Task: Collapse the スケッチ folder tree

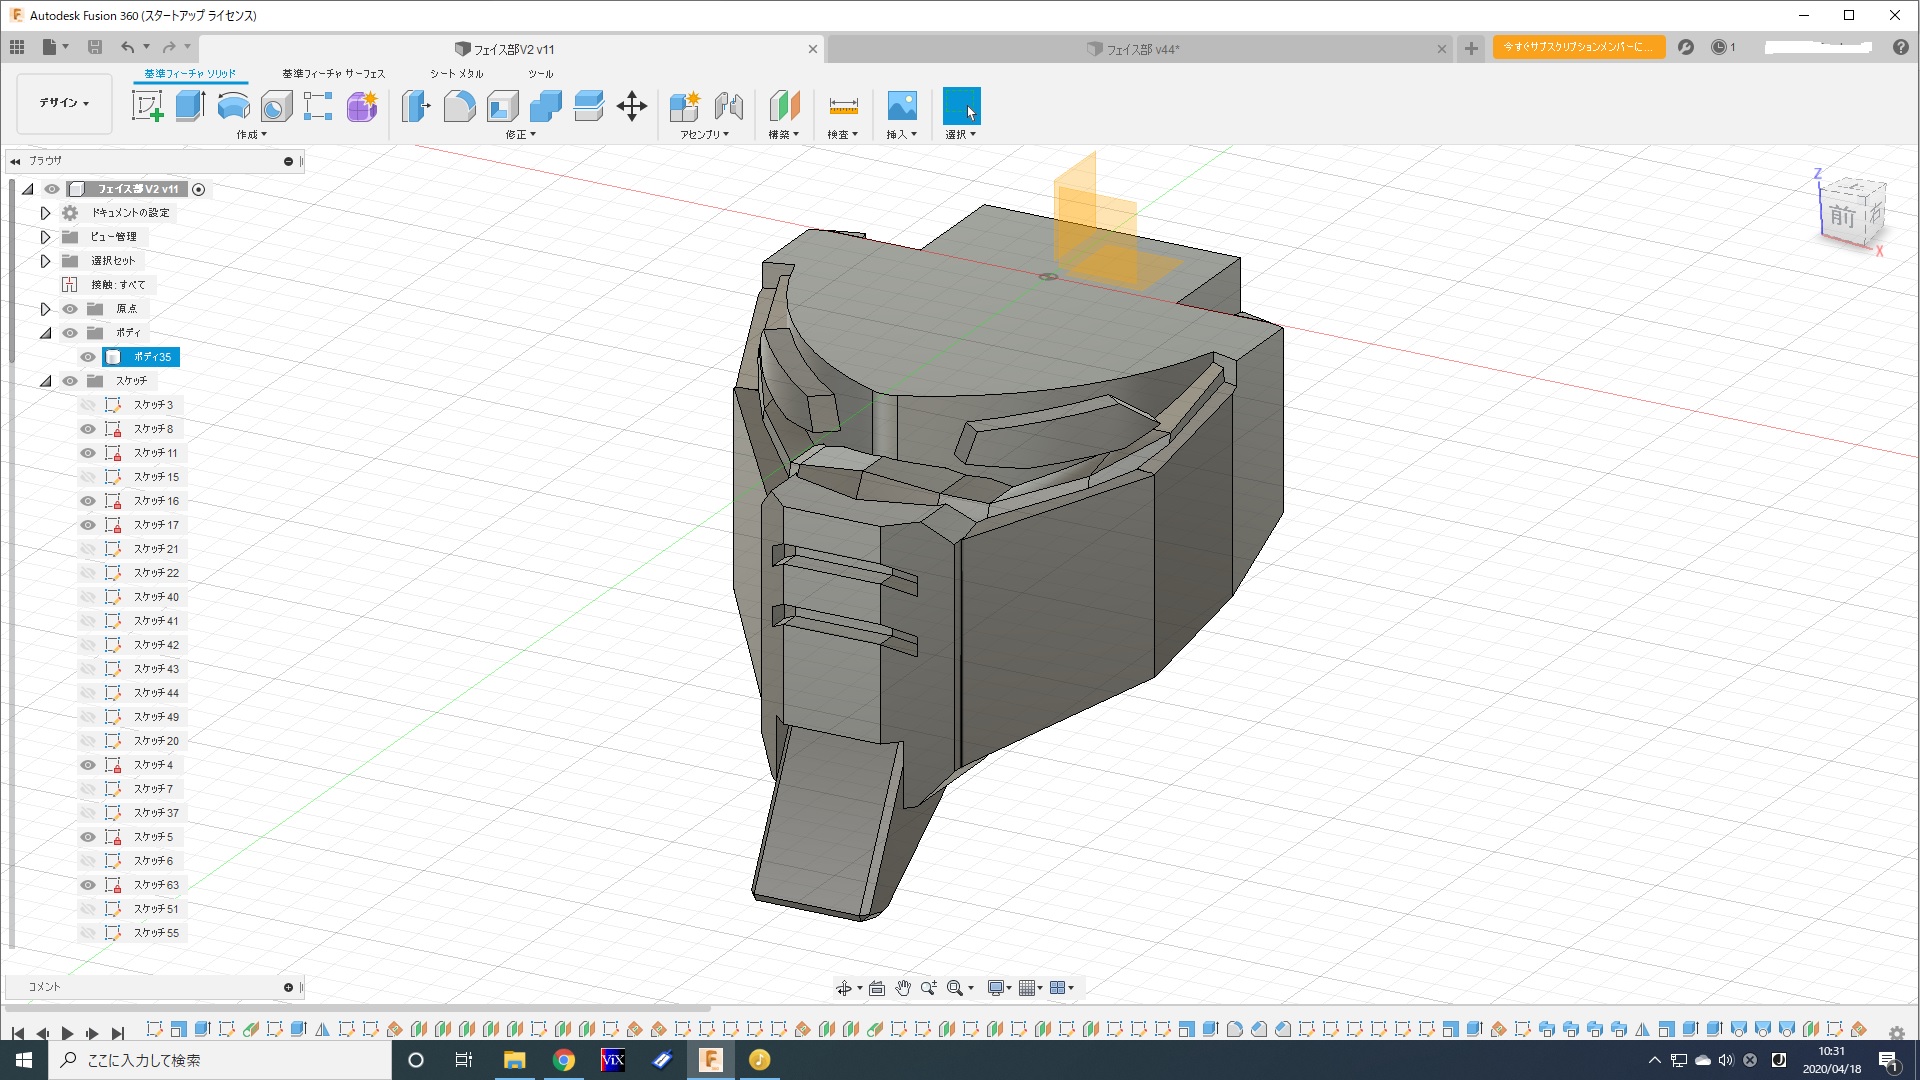Action: [x=45, y=381]
